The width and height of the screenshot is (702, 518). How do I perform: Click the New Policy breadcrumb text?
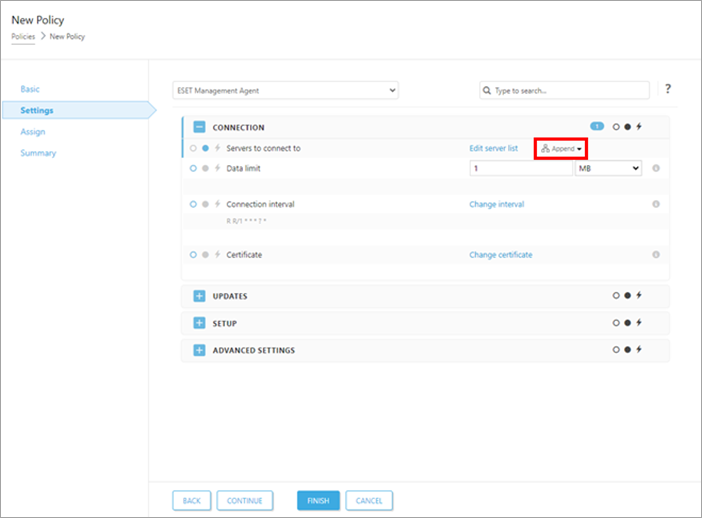pyautogui.click(x=67, y=37)
